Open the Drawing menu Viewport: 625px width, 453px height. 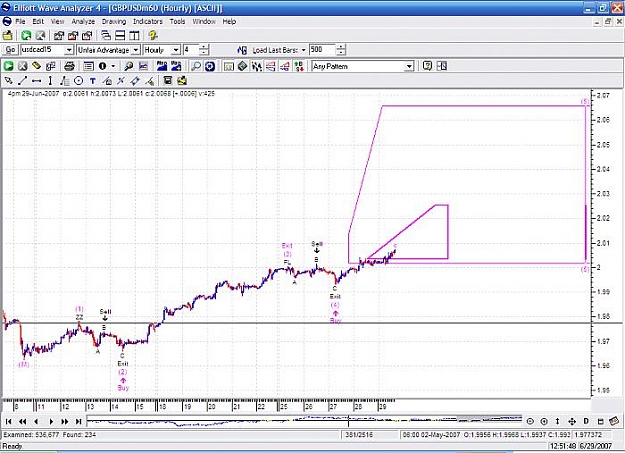(114, 22)
